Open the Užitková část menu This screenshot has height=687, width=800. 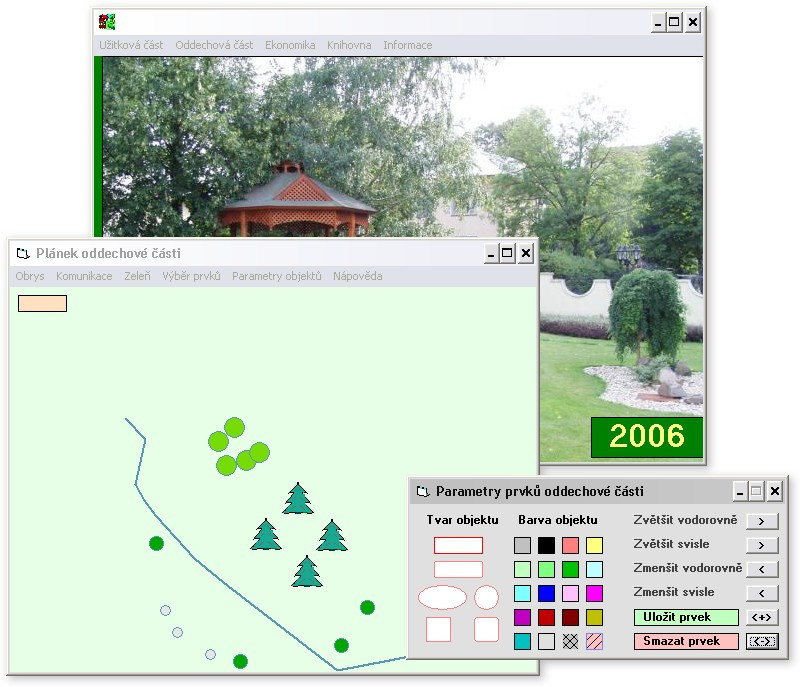pos(131,45)
